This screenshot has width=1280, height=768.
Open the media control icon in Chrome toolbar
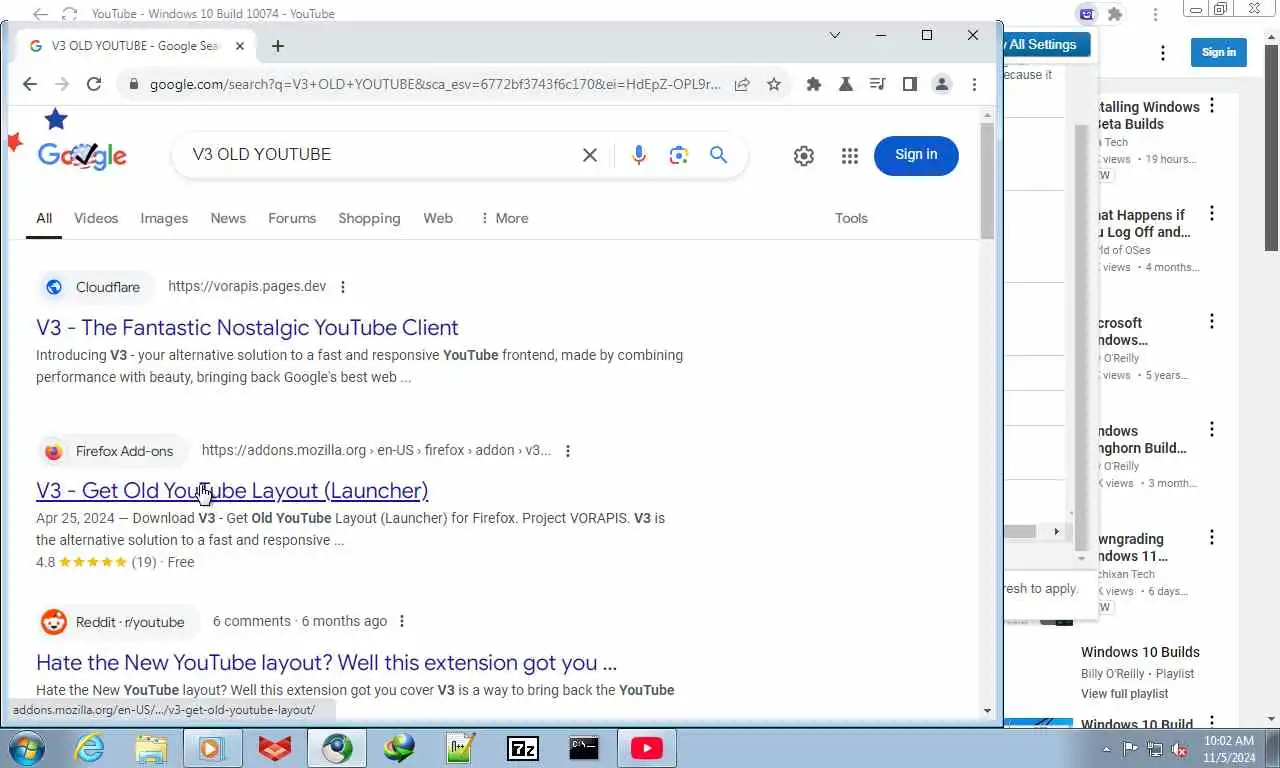pyautogui.click(x=878, y=85)
